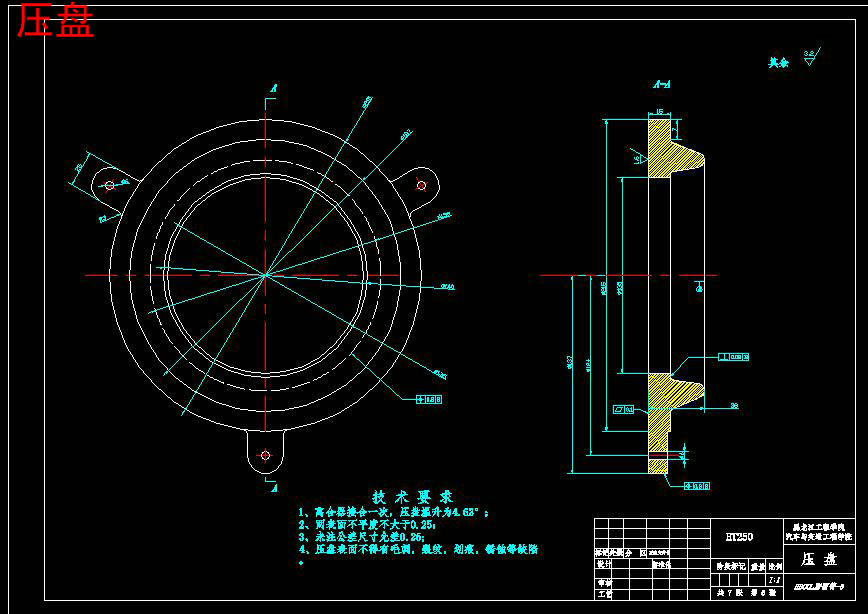Click the perpendicularity tolerance frame near the lower section
Screen dimensions: 868x614
(734, 357)
